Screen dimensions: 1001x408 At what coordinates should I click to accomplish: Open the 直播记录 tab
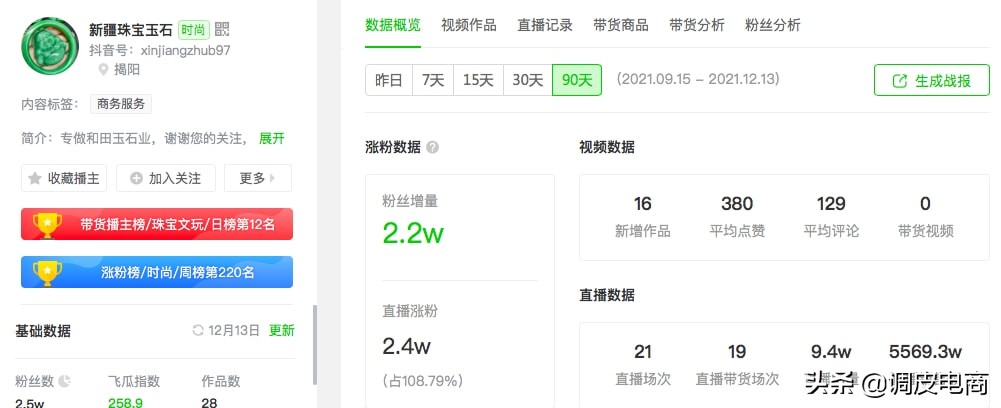[545, 26]
